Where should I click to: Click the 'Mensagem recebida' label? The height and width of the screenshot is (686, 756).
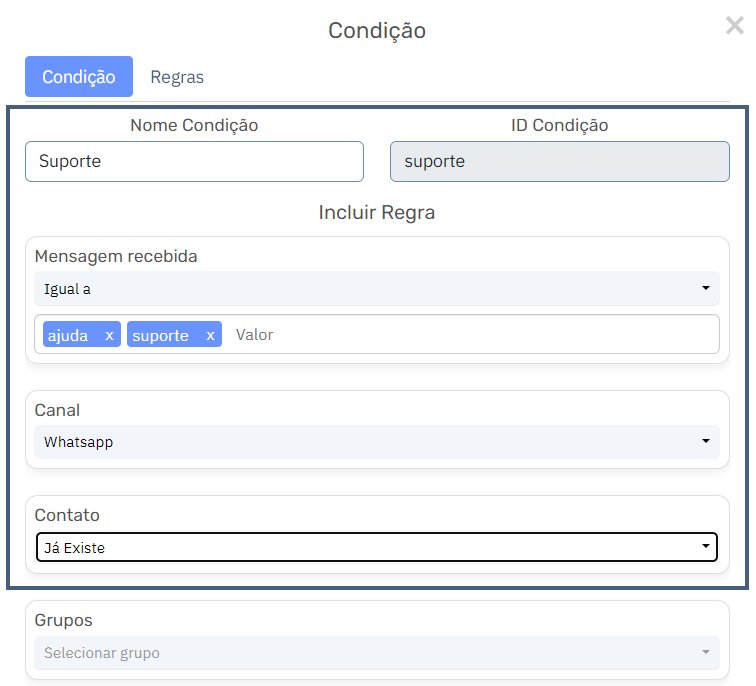pyautogui.click(x=116, y=256)
